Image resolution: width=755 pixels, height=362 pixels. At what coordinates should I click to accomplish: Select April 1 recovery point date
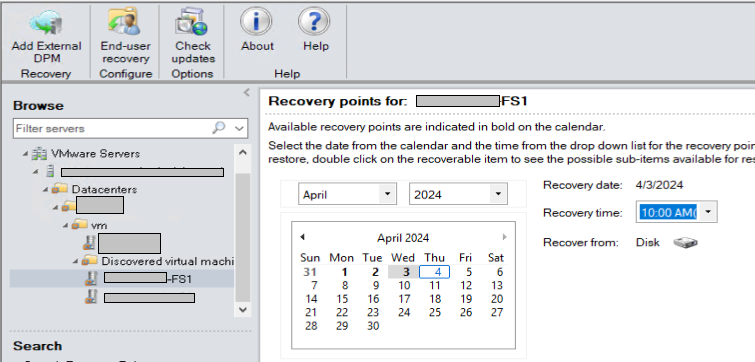[344, 272]
